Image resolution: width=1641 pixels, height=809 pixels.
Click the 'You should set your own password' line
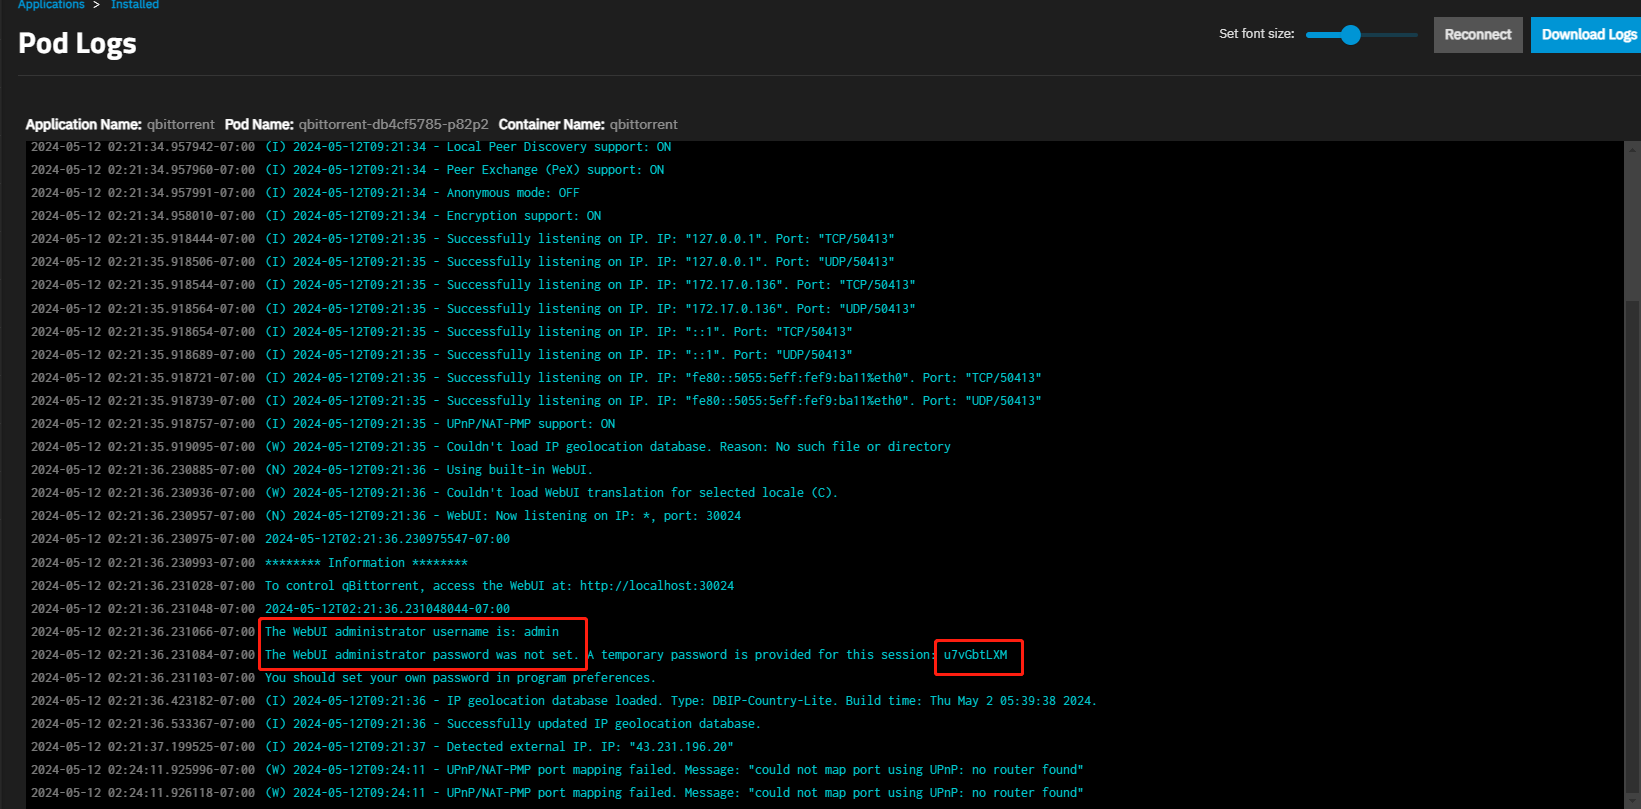point(342,678)
